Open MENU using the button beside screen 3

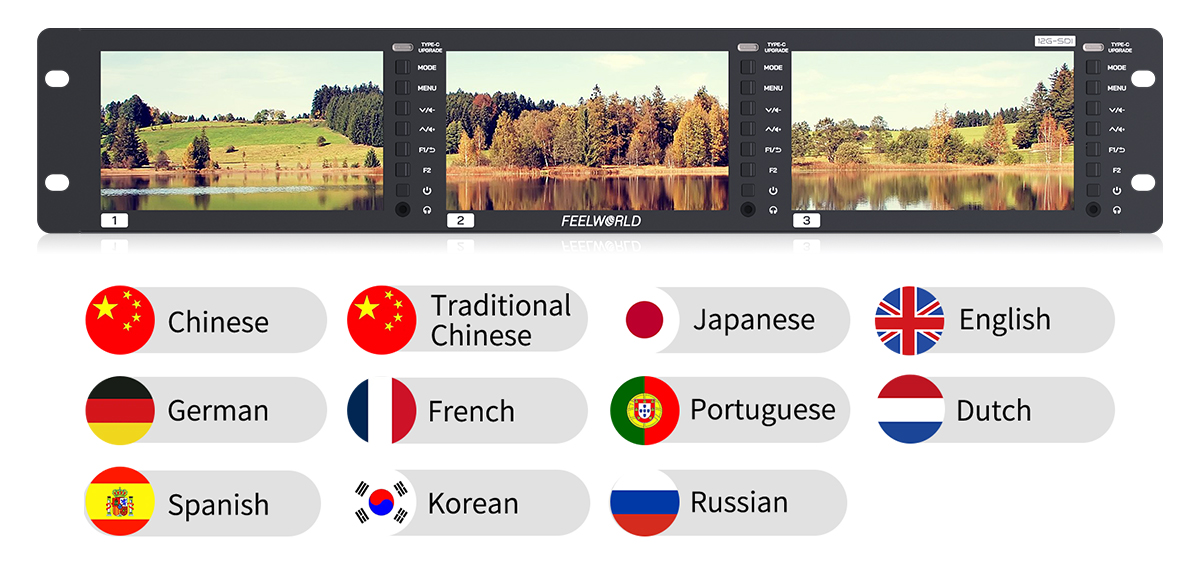click(1093, 88)
